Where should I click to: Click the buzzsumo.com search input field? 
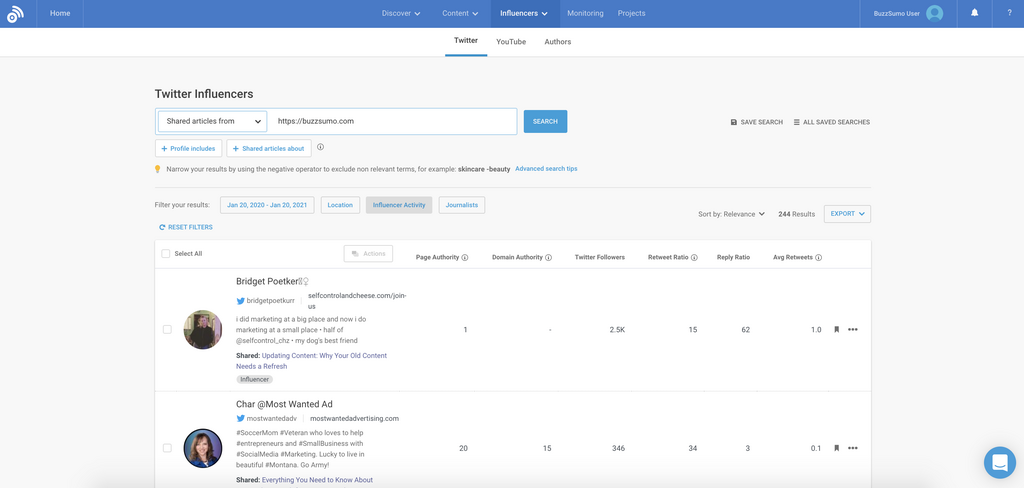coord(392,121)
